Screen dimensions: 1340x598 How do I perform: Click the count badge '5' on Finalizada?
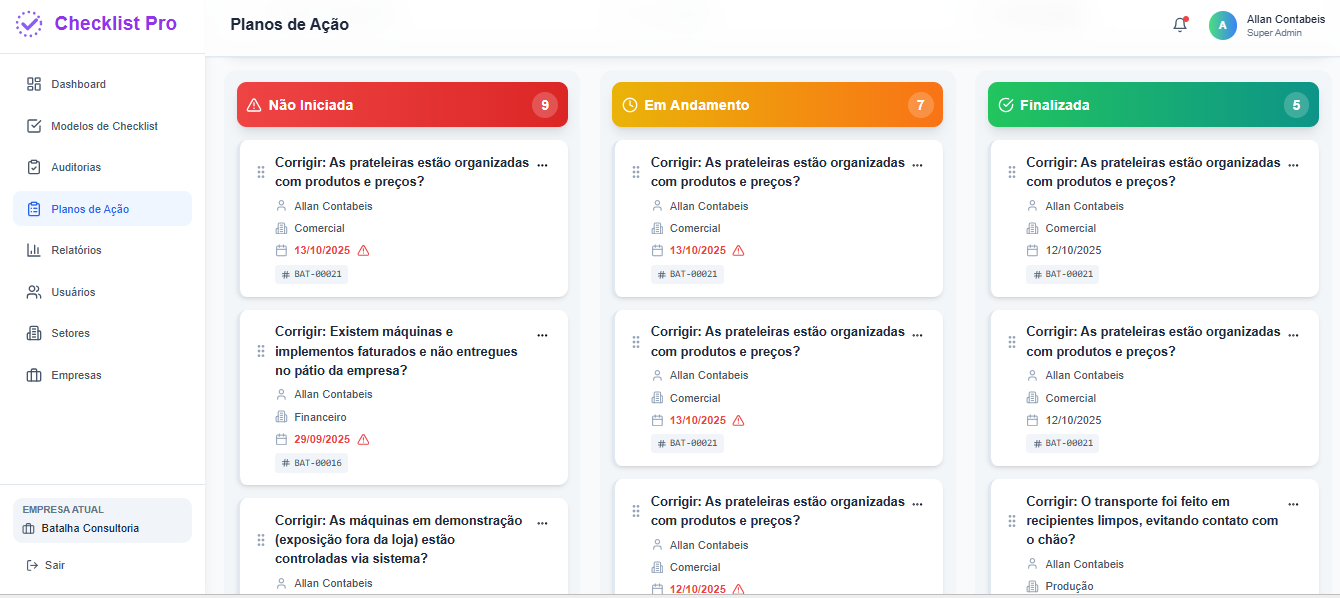click(1296, 105)
